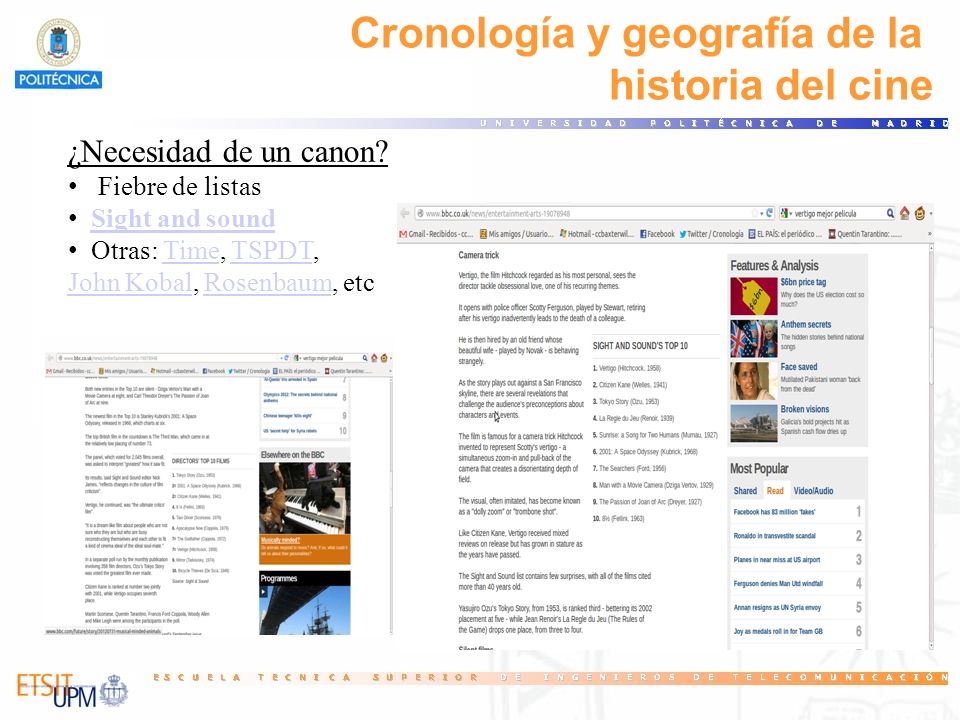Click the reload icon in the large browser
This screenshot has width=960, height=720.
(769, 213)
